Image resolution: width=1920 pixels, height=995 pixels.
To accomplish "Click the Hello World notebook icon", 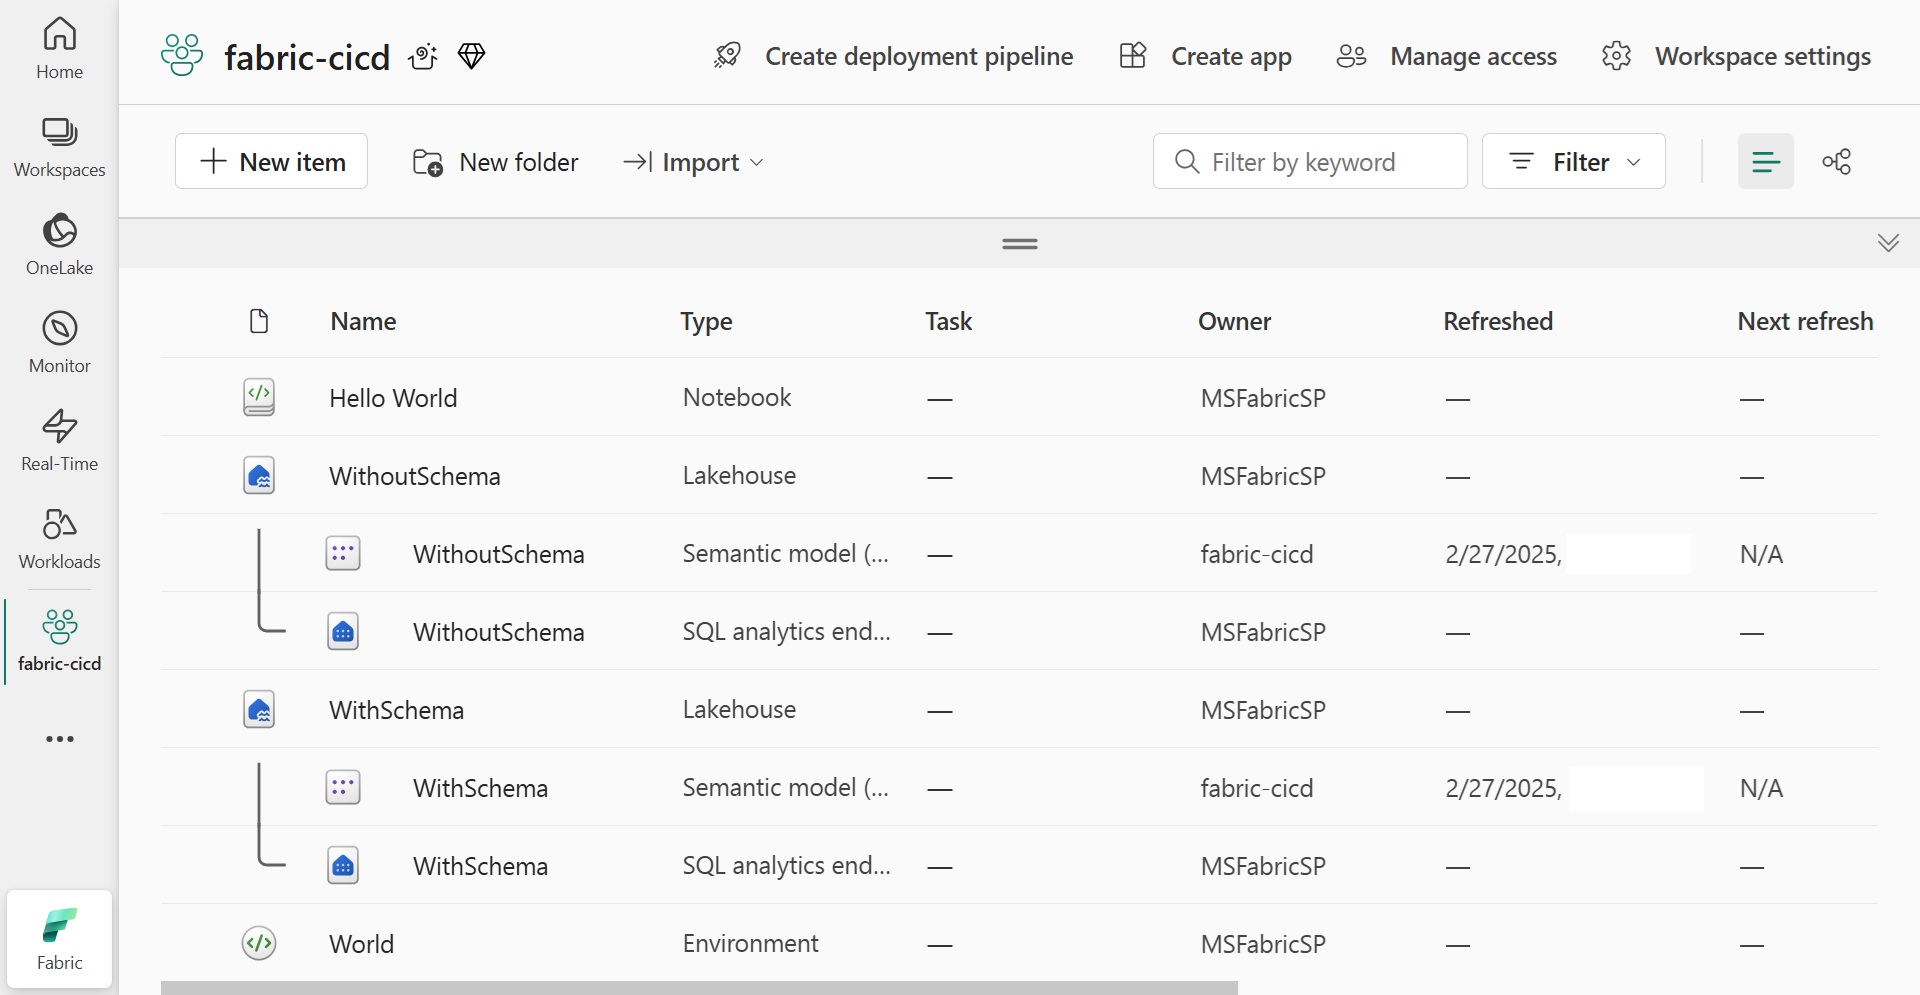I will (x=259, y=397).
